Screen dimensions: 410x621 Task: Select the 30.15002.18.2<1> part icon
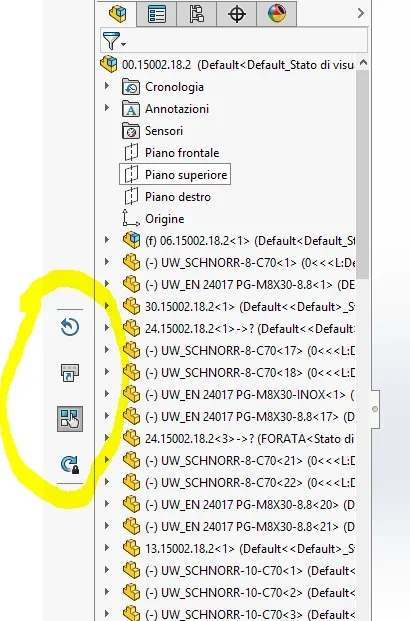pos(131,306)
